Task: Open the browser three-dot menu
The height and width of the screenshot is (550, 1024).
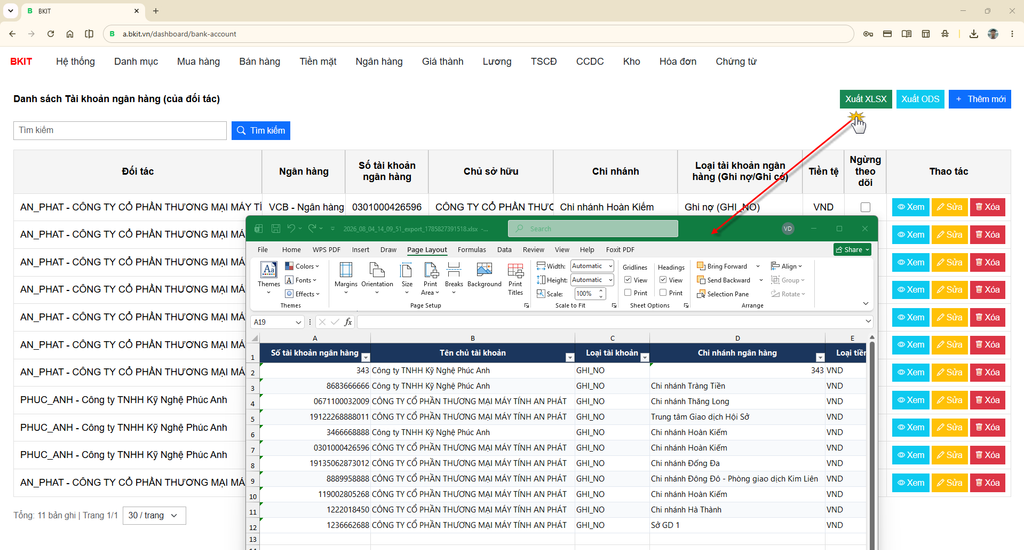Action: click(1012, 34)
